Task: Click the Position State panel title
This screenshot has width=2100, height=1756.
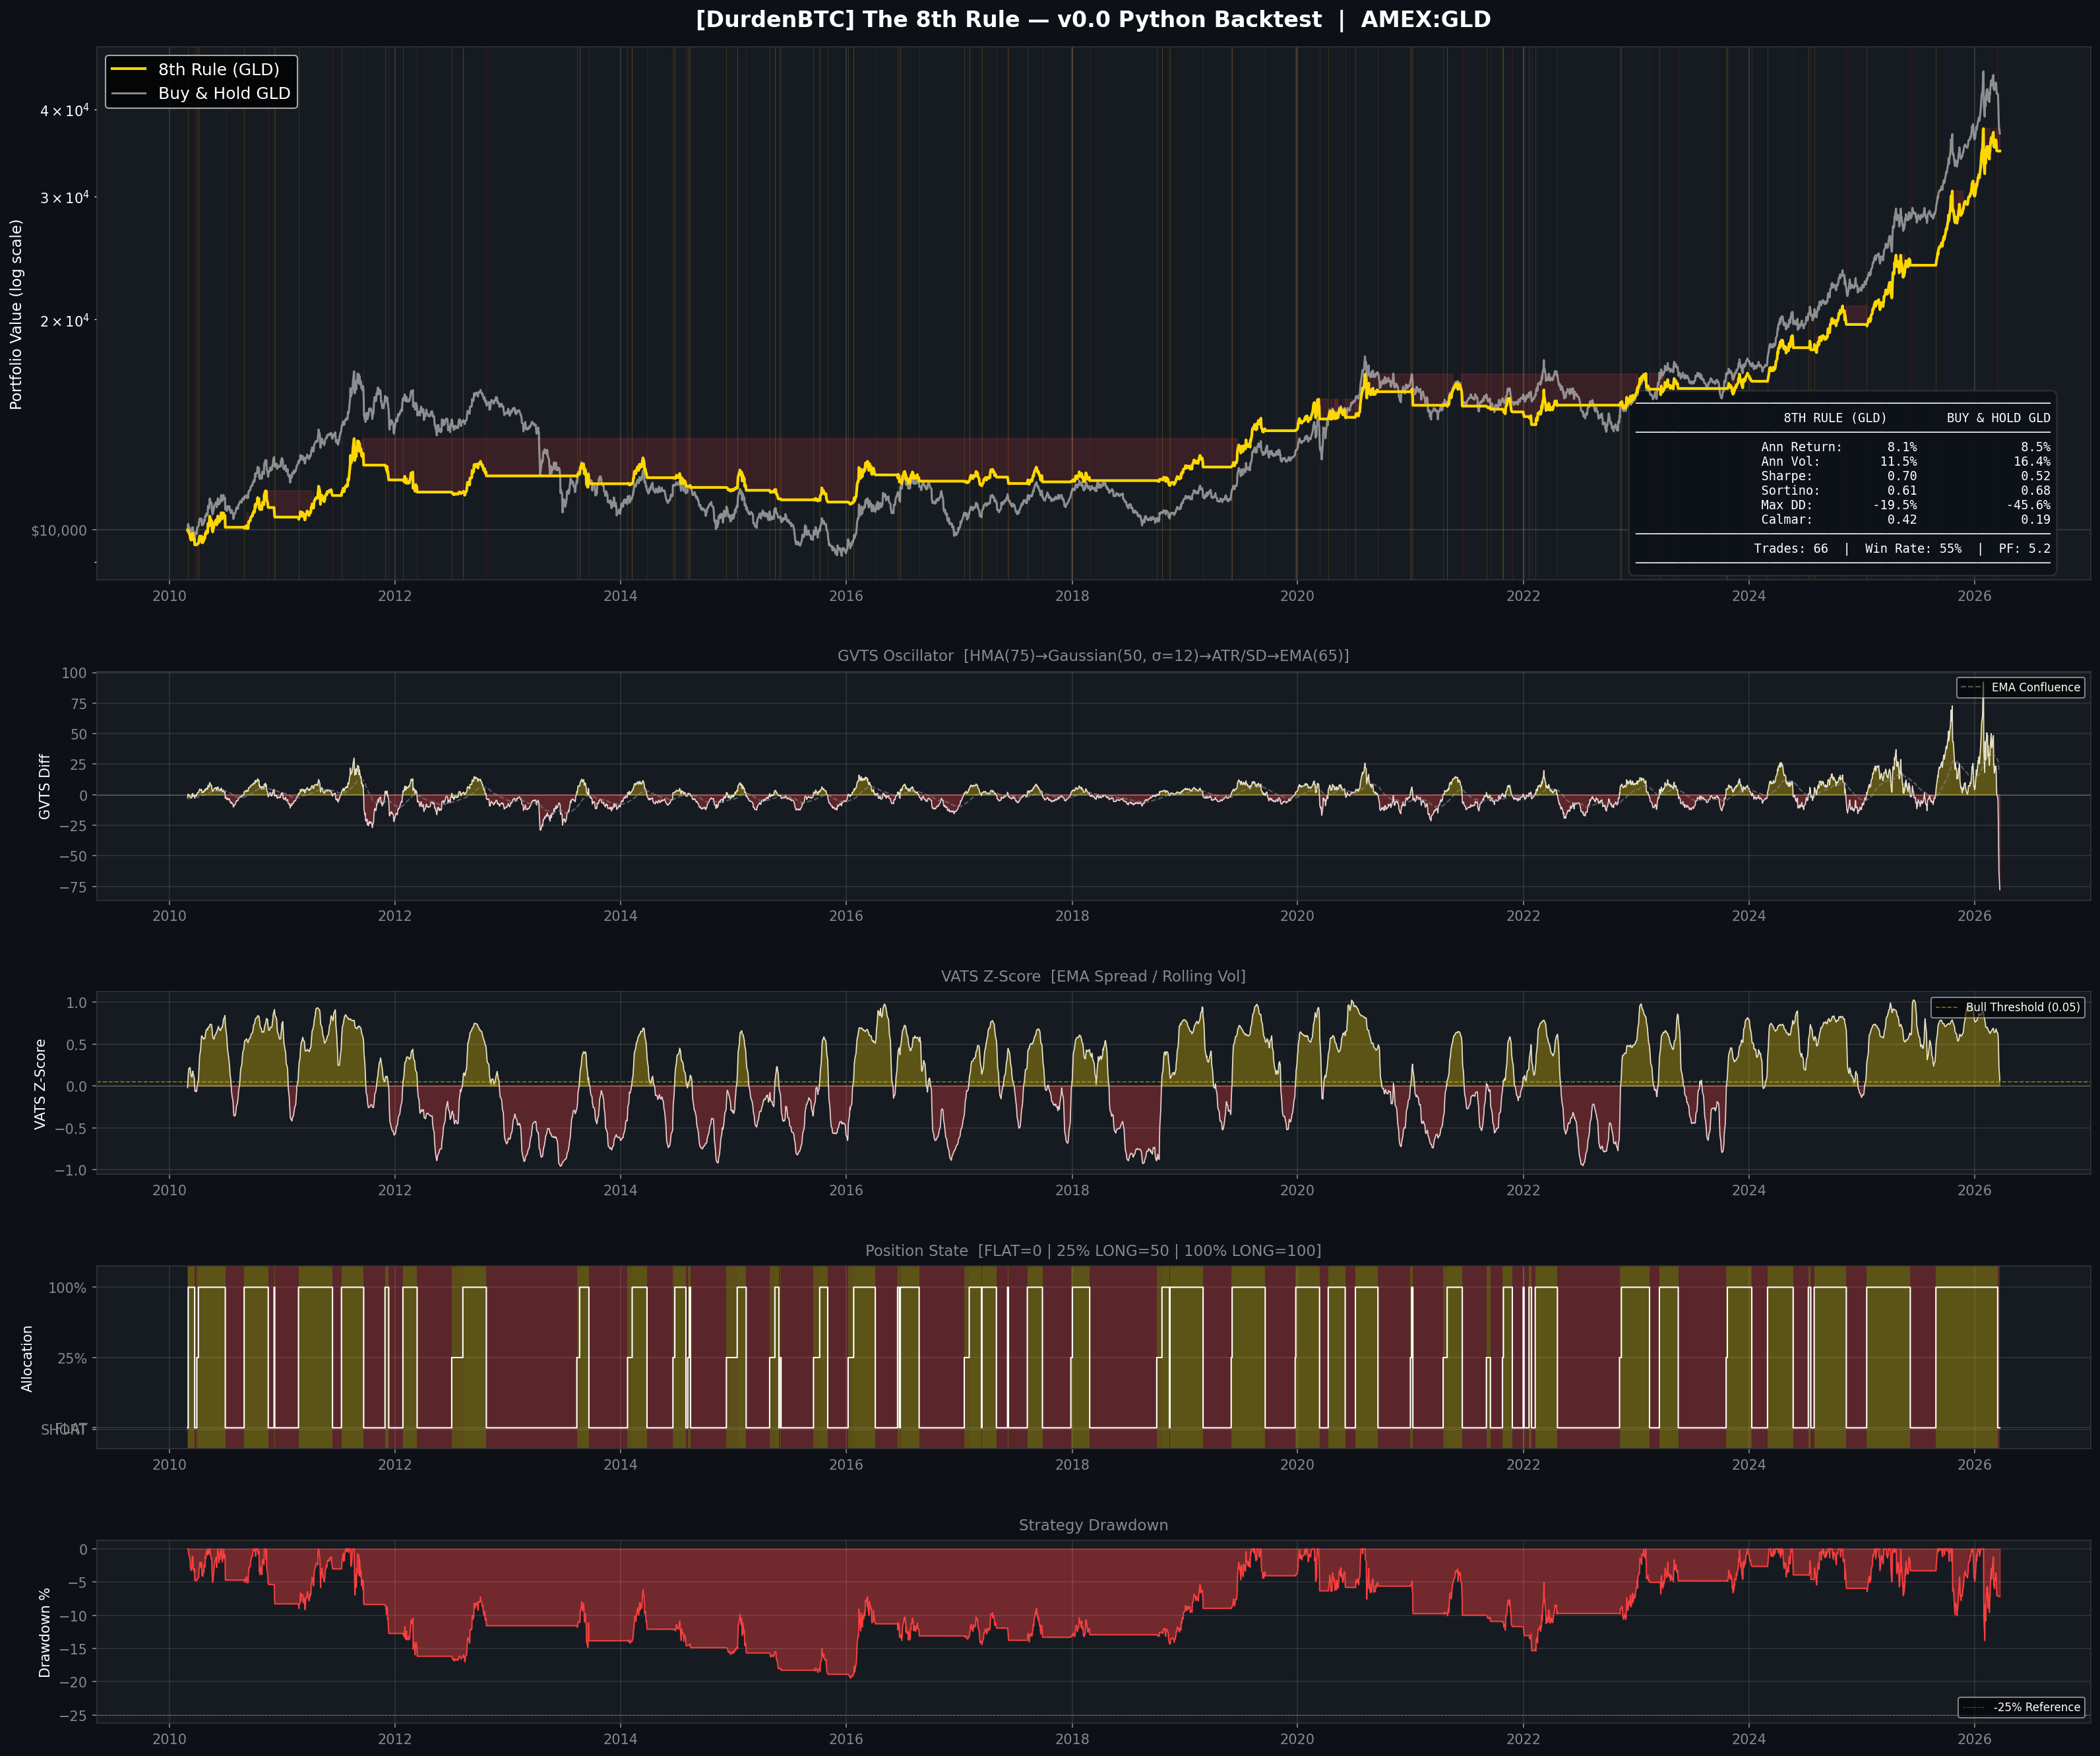Action: 1092,1251
